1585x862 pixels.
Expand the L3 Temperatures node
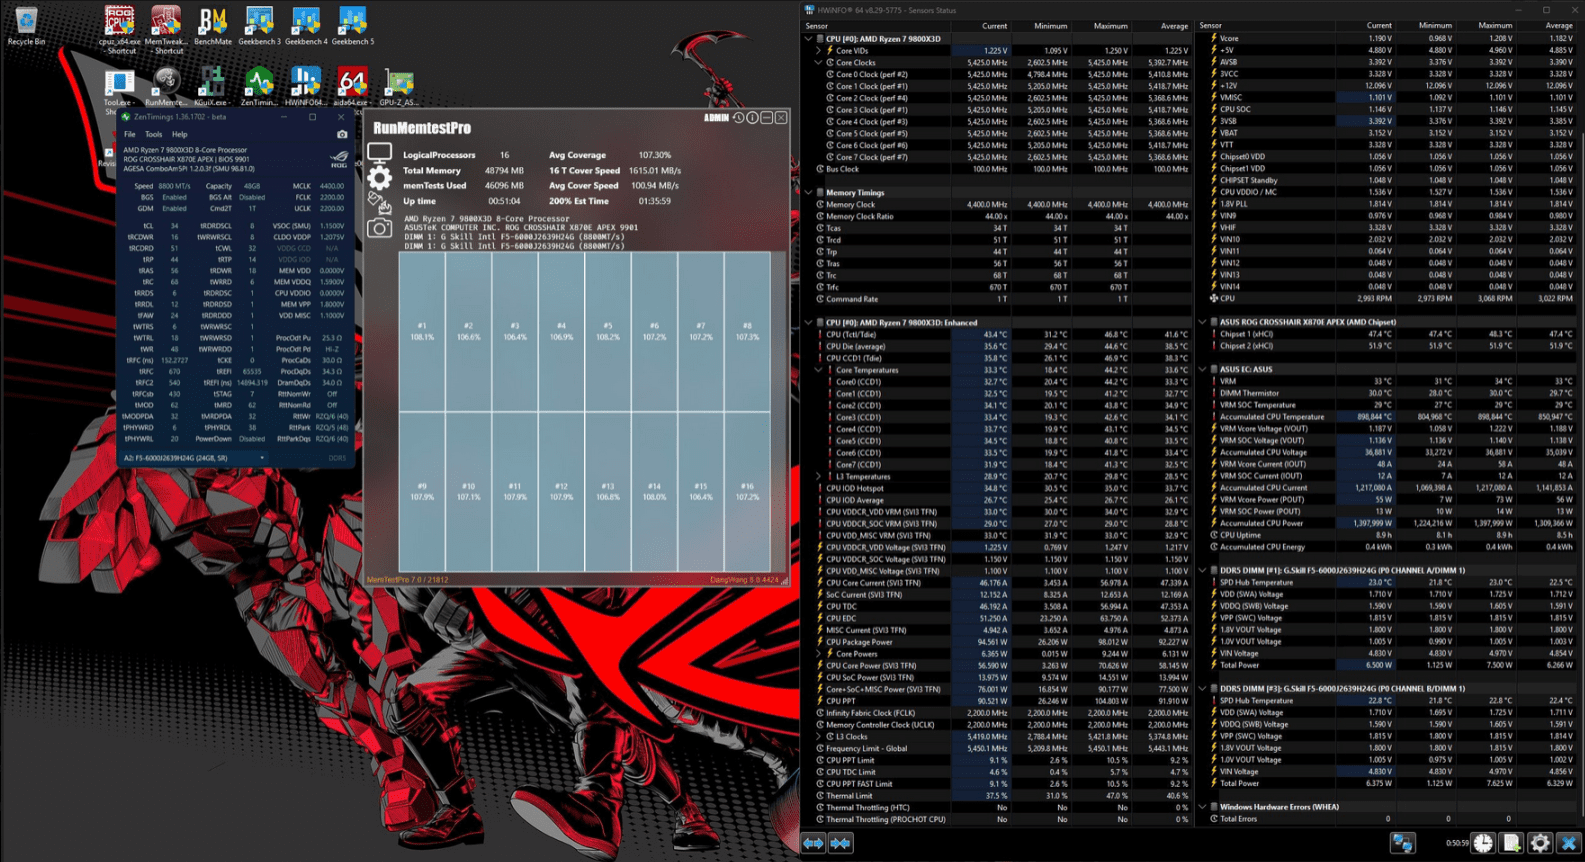point(818,477)
